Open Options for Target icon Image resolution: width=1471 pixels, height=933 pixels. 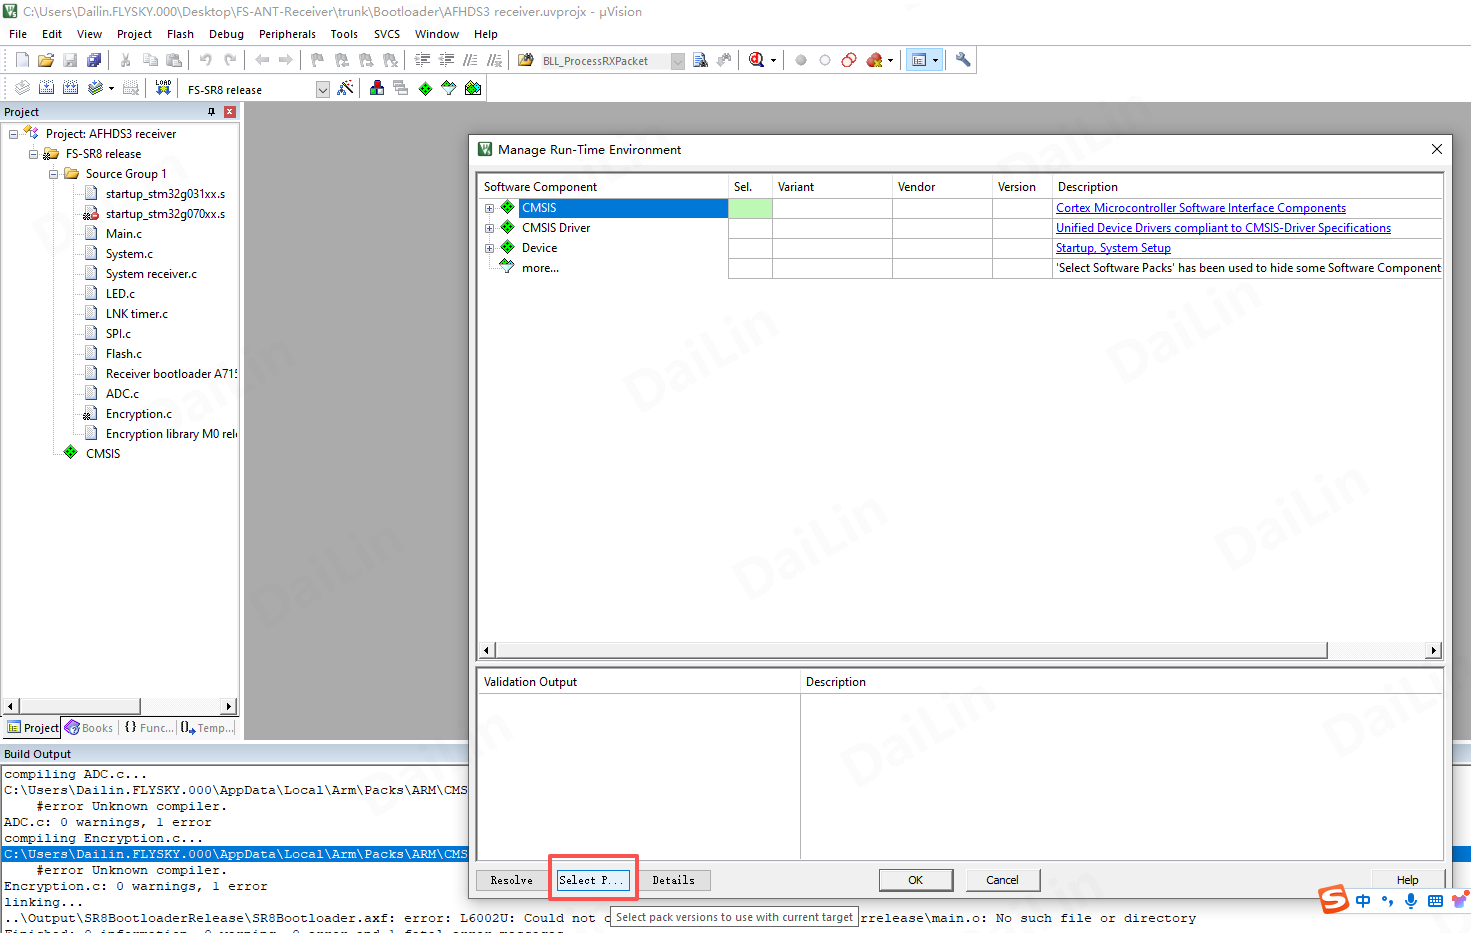coord(345,88)
